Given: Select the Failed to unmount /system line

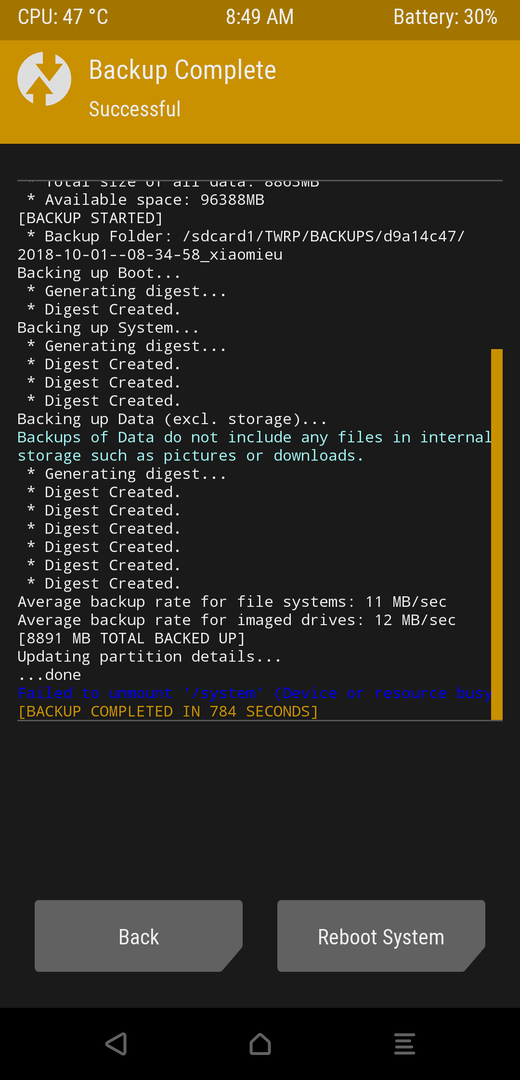Looking at the screenshot, I should click(x=254, y=693).
